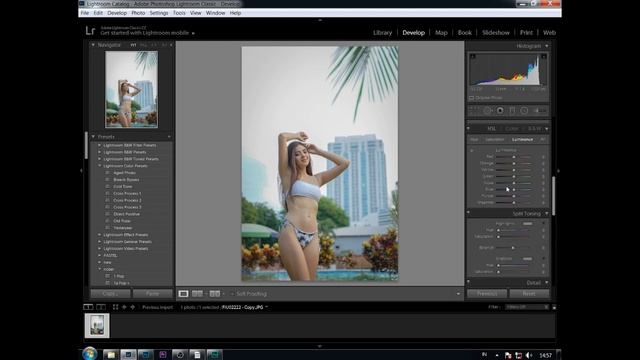Screen dimensions: 640x360
Task: Click the Previous button
Action: pyautogui.click(x=487, y=293)
